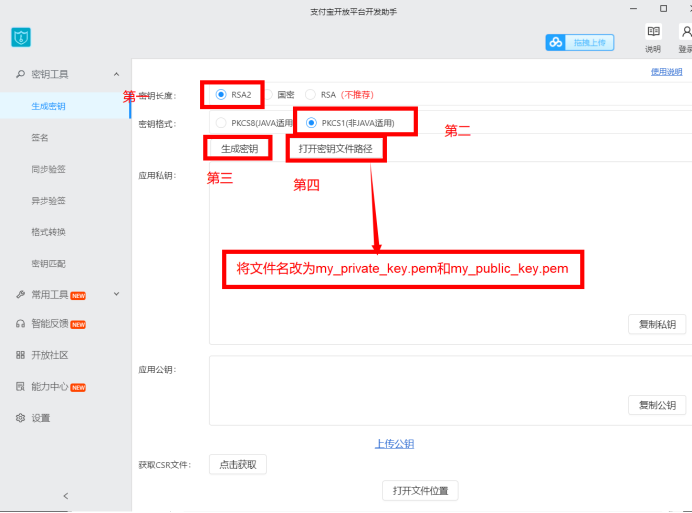Click the 智能反馈 headset icon

tap(20, 324)
